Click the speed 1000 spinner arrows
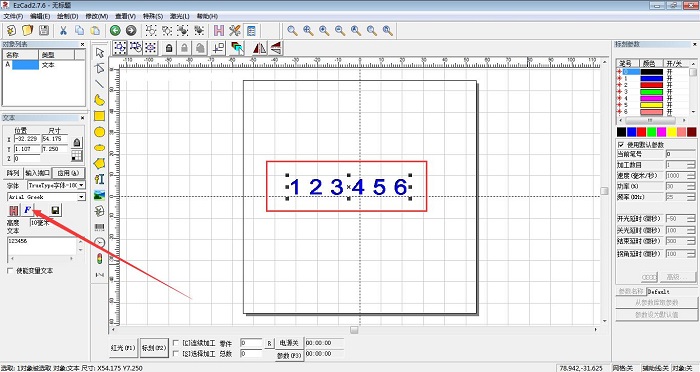 coord(691,176)
